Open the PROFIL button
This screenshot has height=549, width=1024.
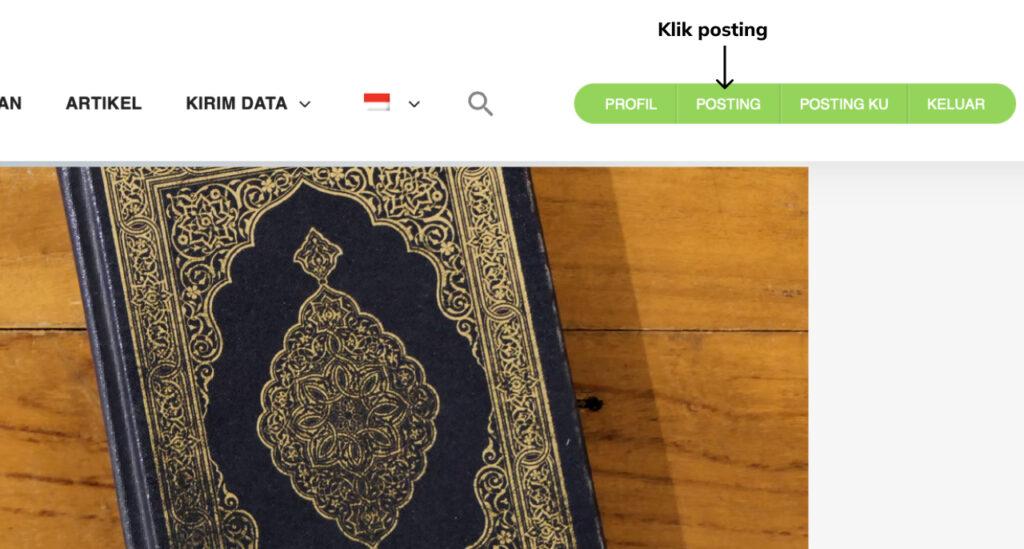pos(630,104)
